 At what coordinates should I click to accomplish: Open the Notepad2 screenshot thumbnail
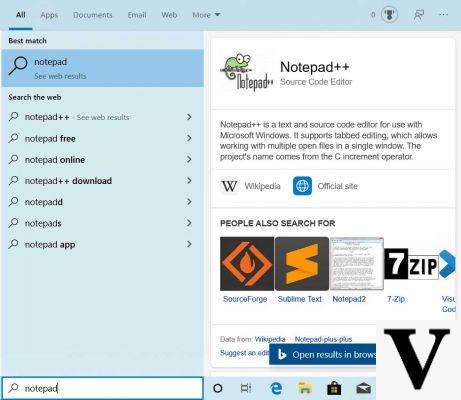[357, 264]
